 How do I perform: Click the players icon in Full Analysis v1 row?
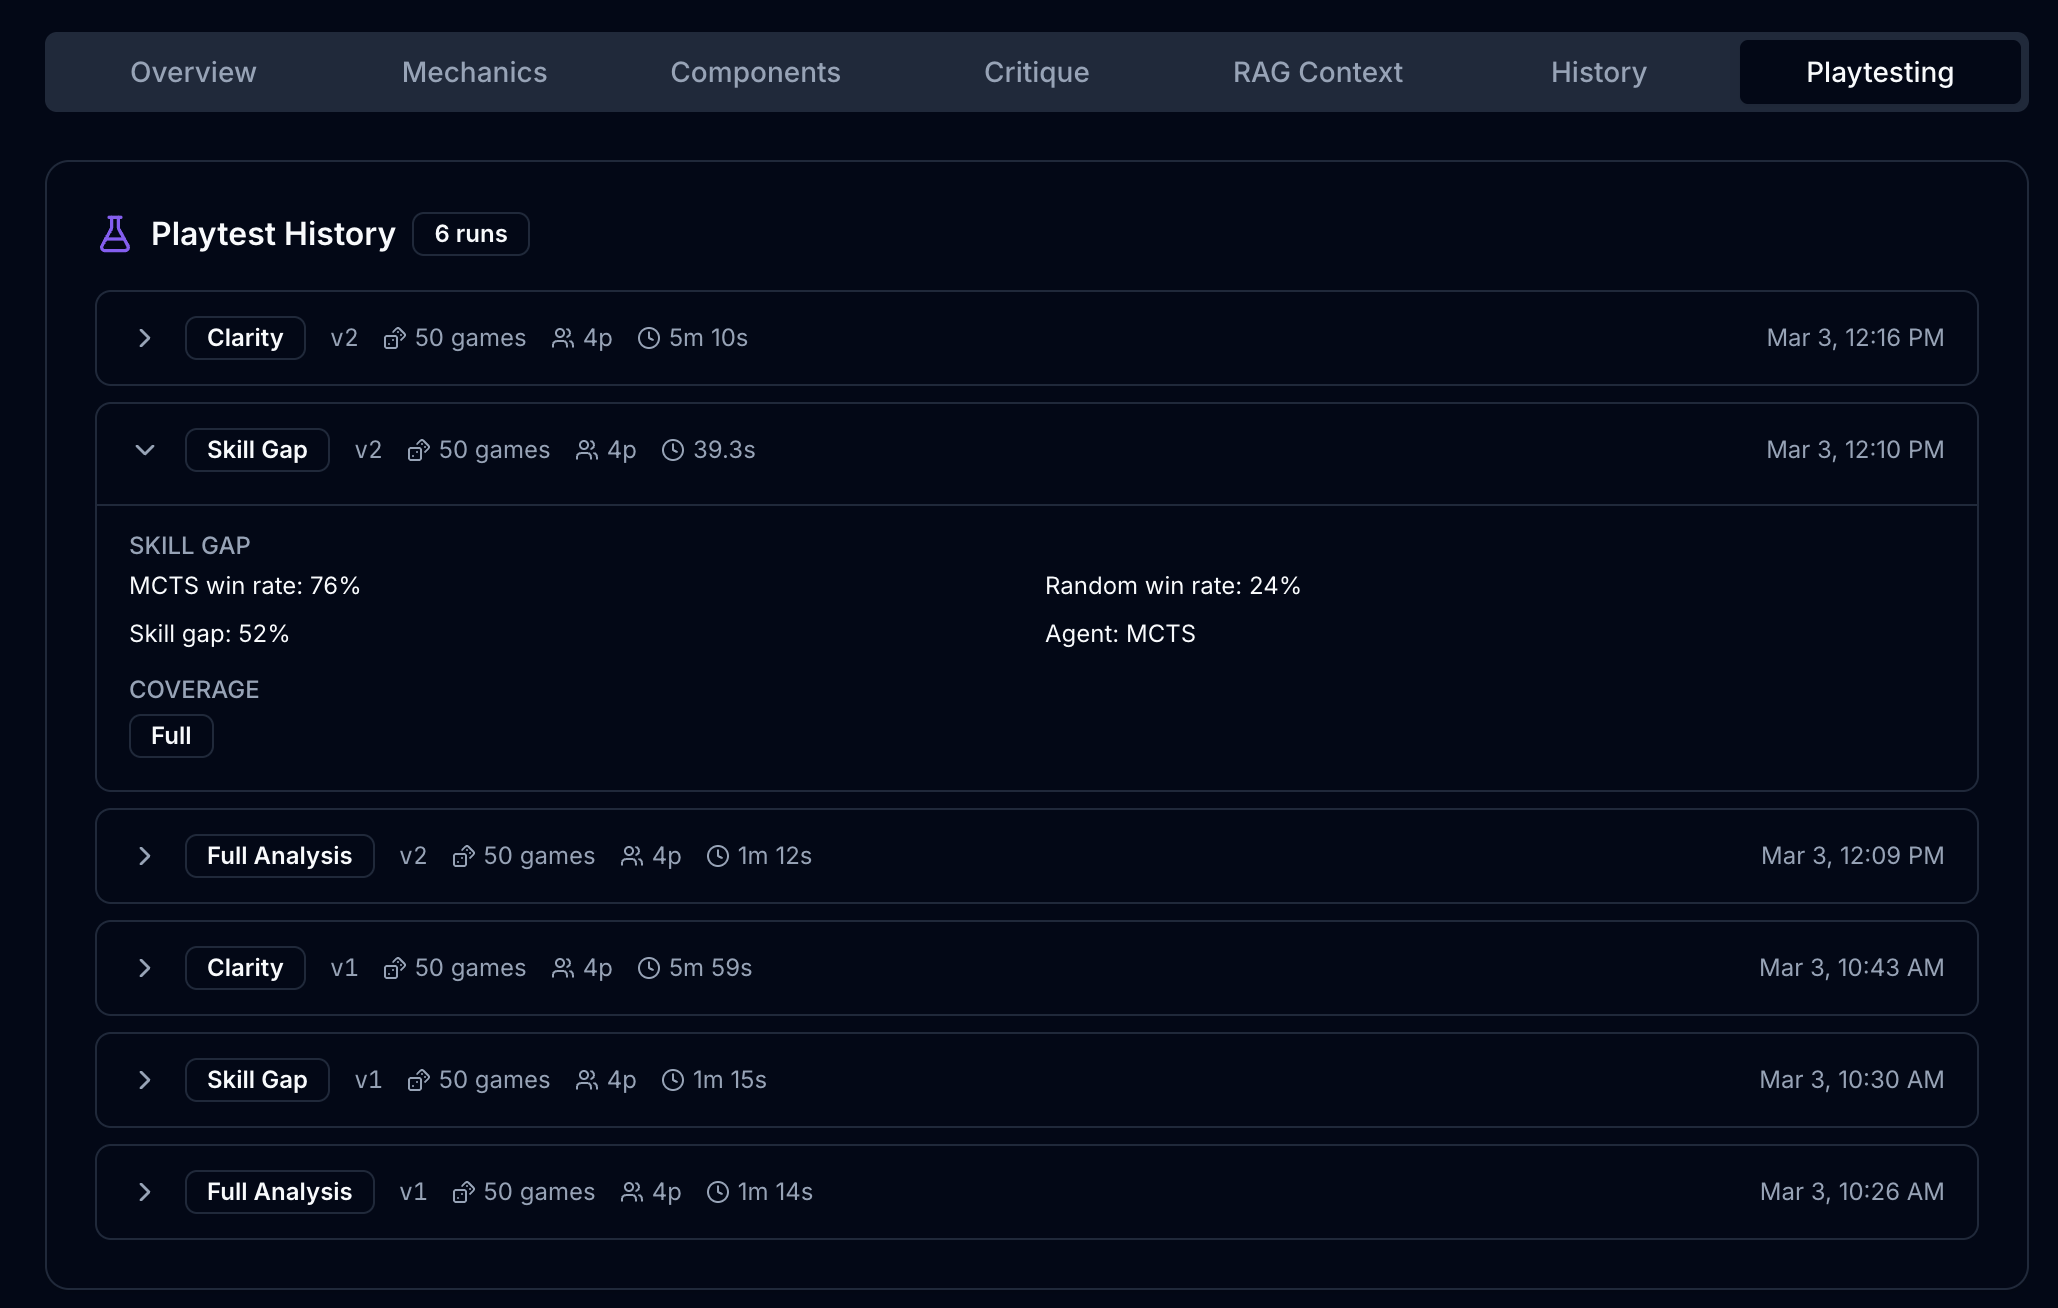(631, 1192)
